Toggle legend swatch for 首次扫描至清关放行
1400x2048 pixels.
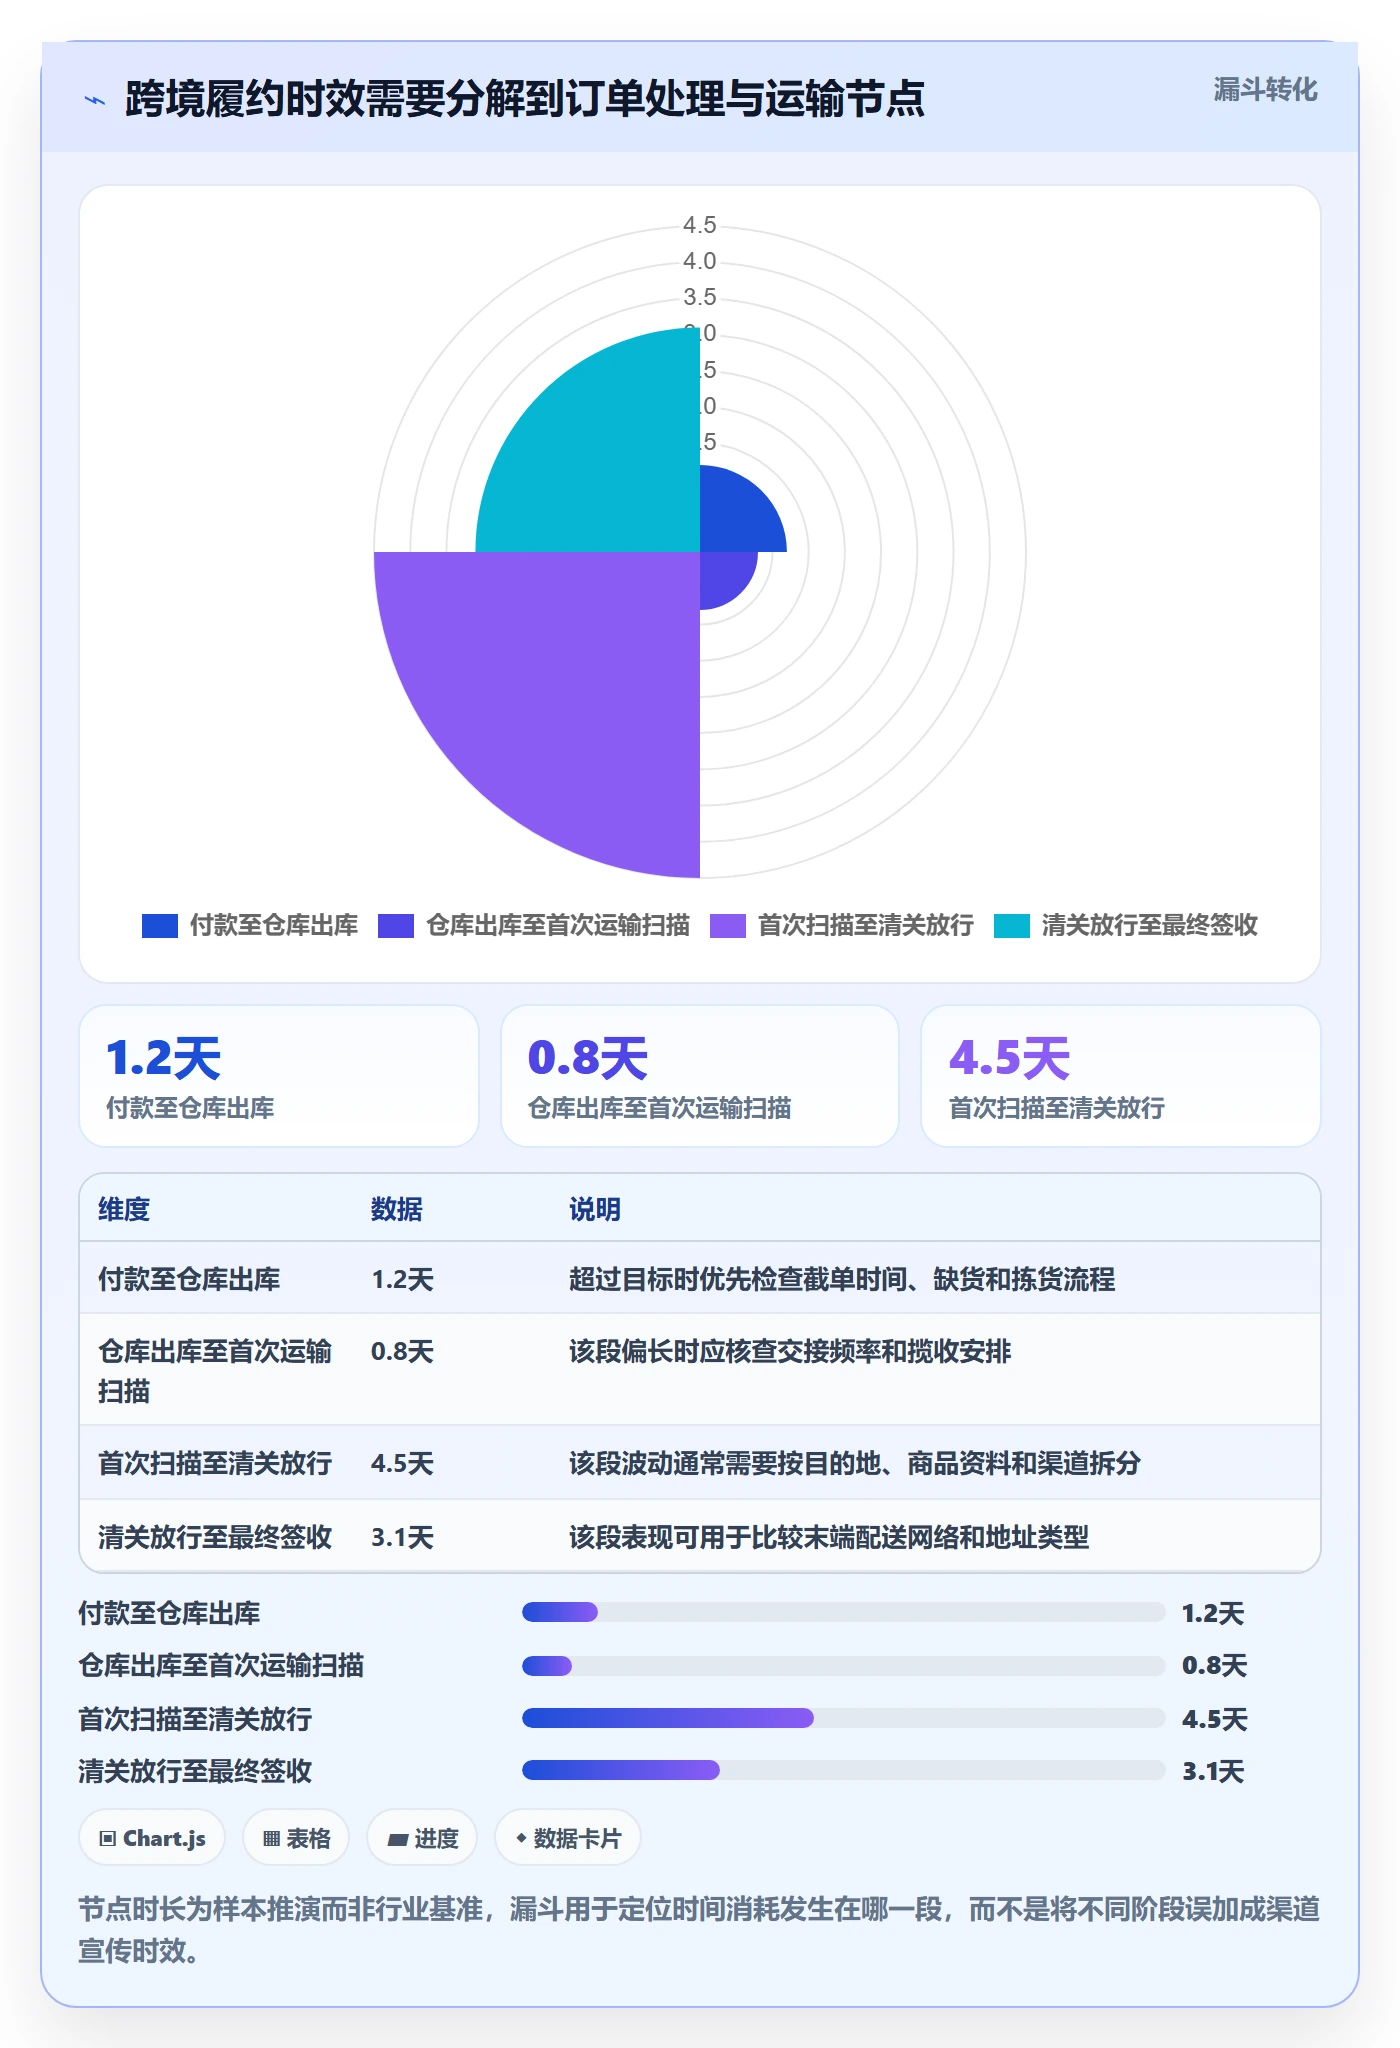[728, 926]
